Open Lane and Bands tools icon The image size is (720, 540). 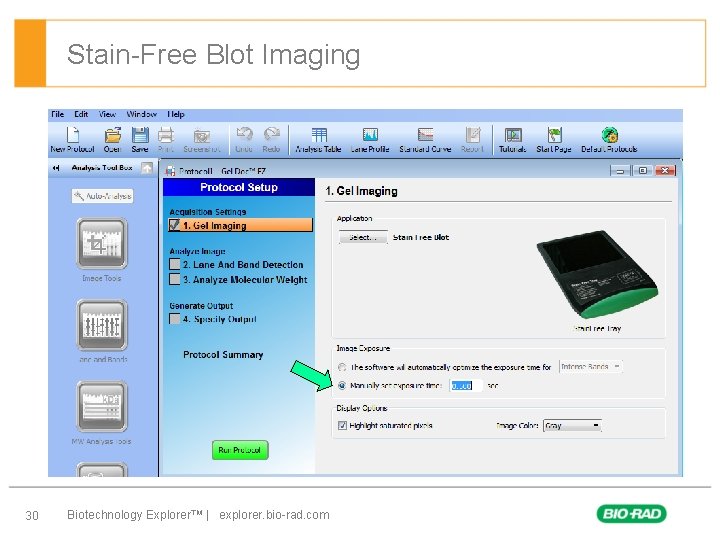[102, 325]
